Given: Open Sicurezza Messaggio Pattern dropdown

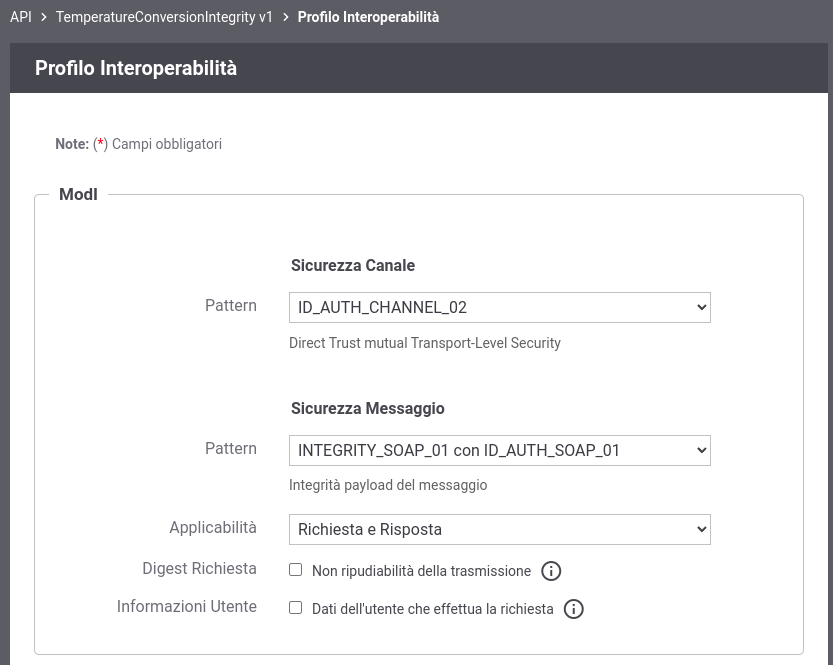Looking at the screenshot, I should click(x=499, y=450).
